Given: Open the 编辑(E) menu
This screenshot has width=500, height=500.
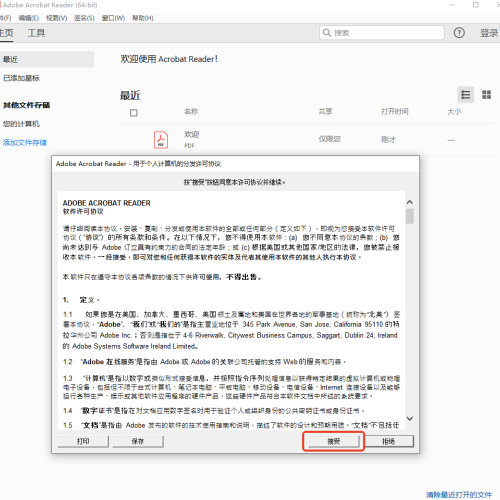Looking at the screenshot, I should pyautogui.click(x=29, y=18).
